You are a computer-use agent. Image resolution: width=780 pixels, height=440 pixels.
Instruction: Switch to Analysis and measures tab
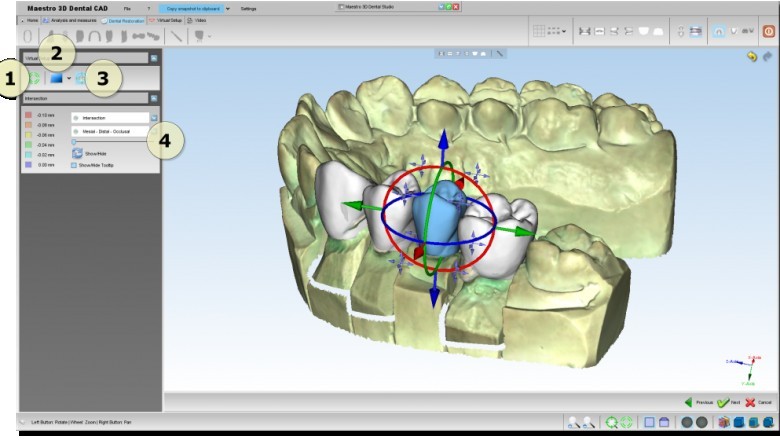tap(70, 20)
